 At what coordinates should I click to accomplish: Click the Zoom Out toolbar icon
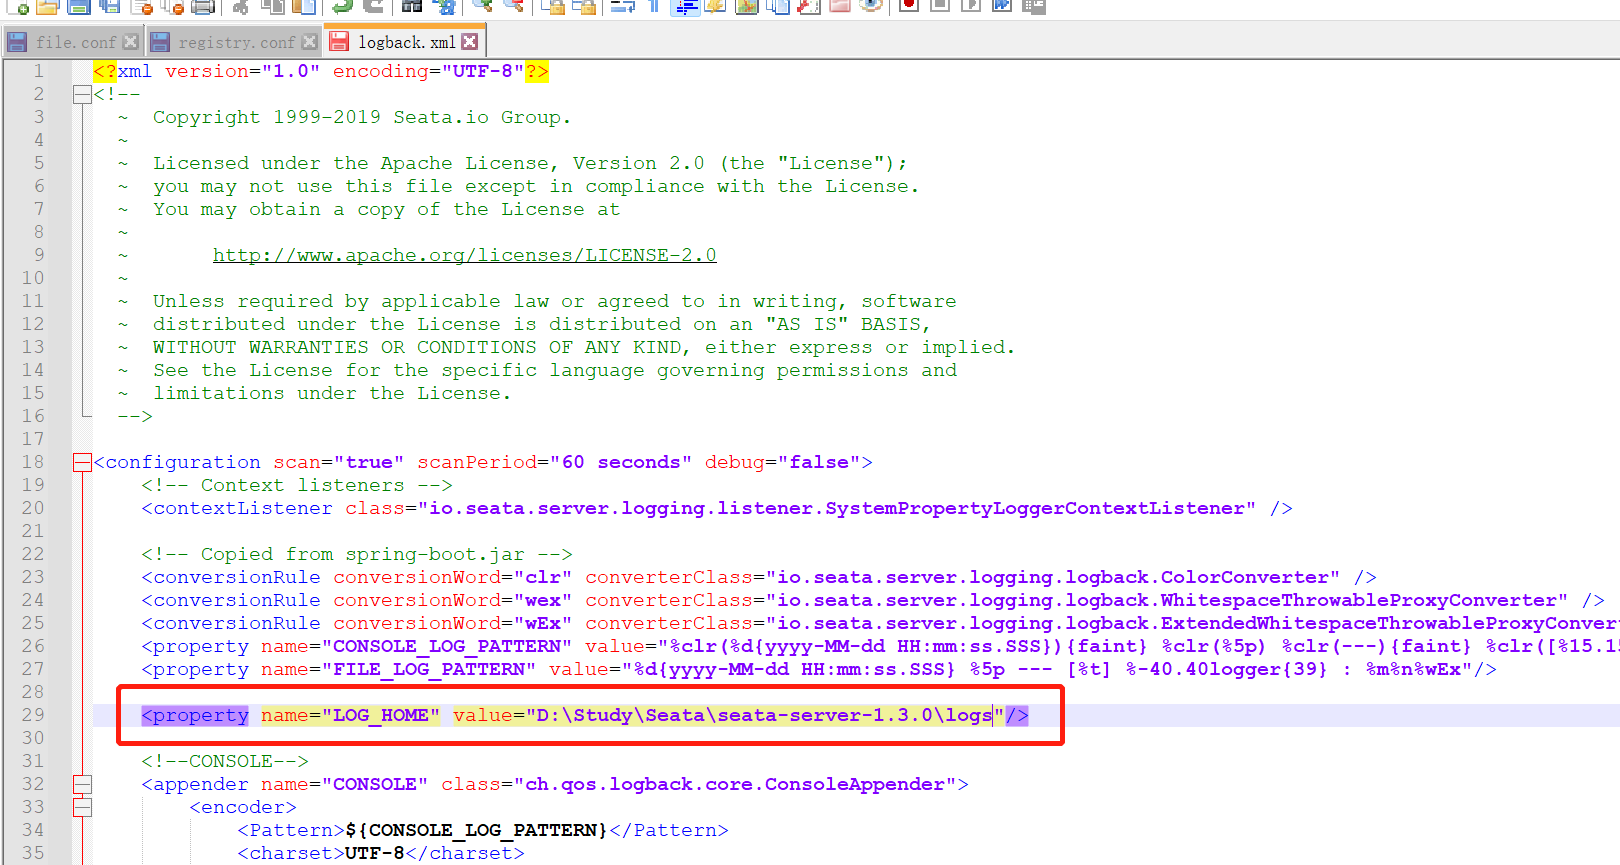[514, 6]
